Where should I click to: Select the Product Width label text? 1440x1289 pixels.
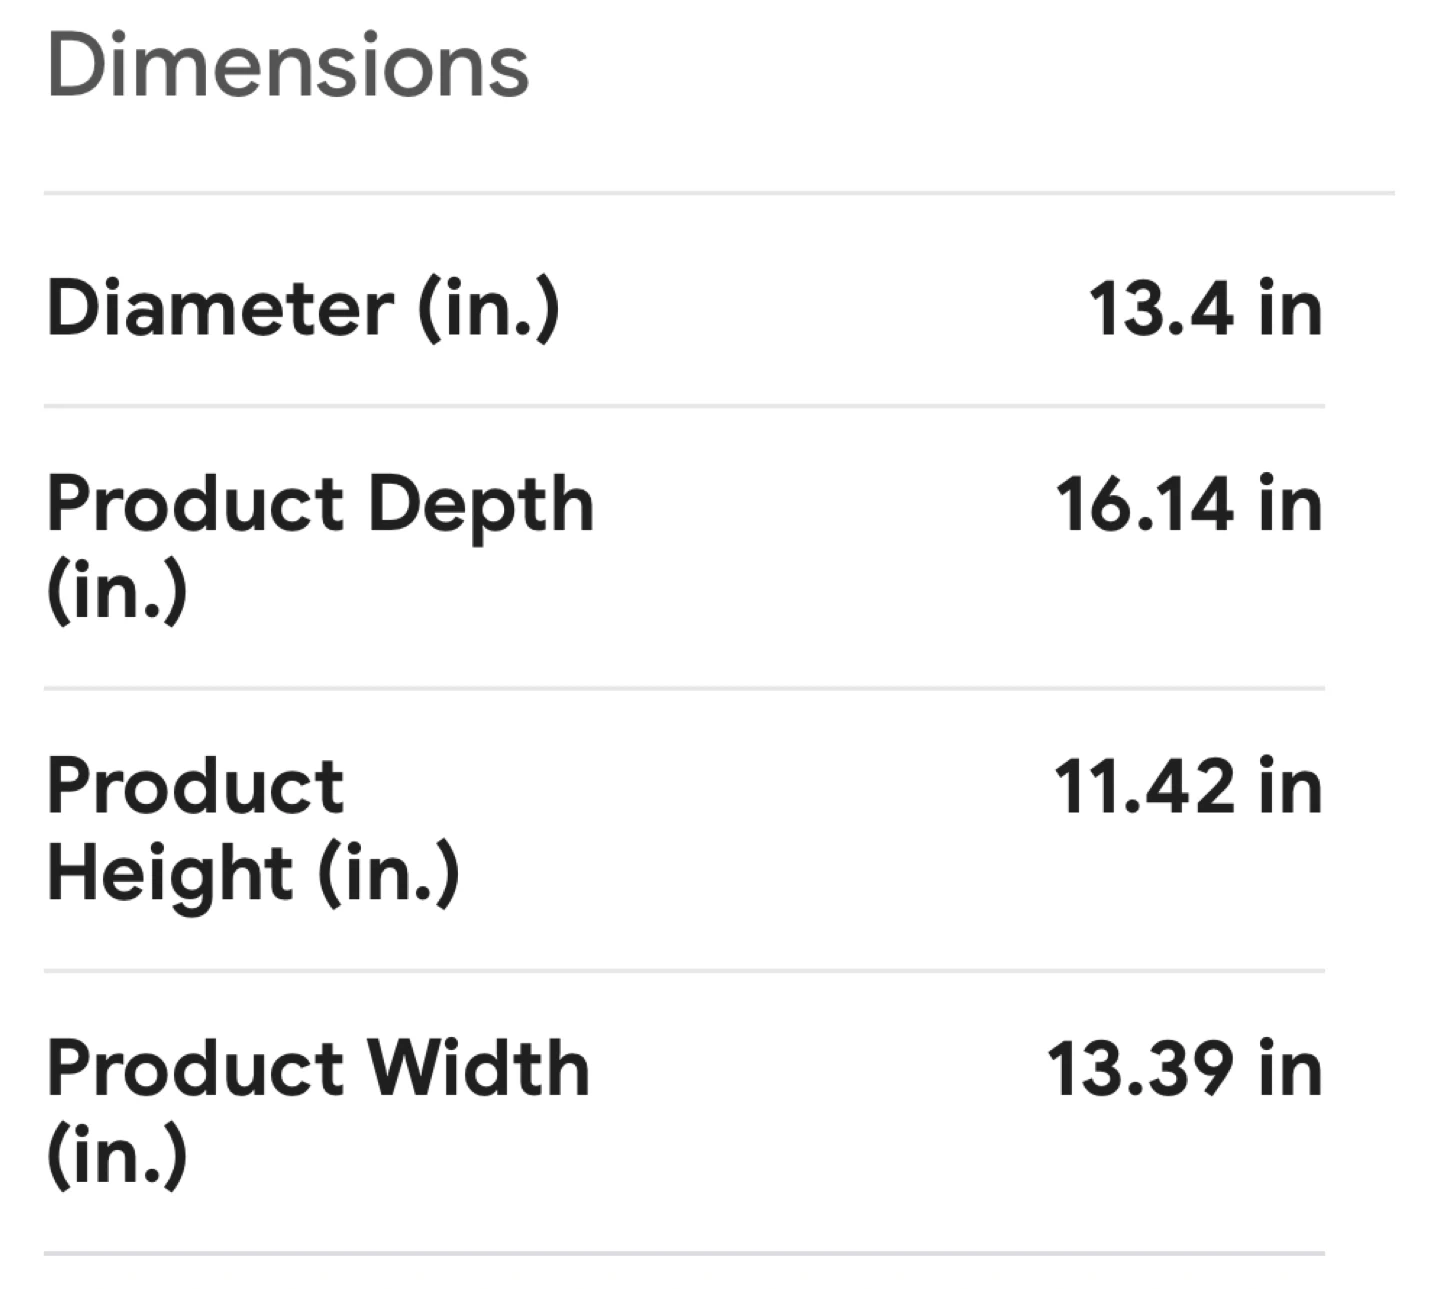318,1069
